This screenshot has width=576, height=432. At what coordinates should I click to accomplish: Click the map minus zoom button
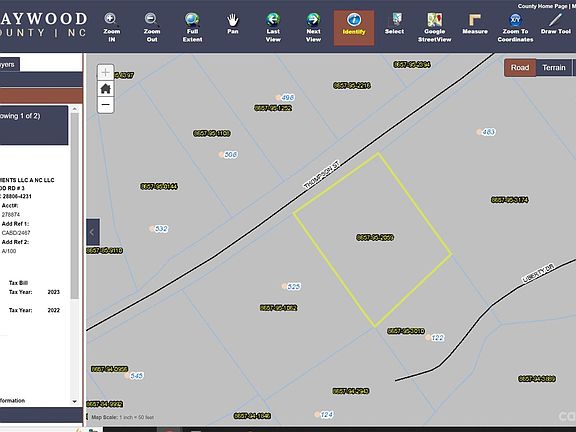[x=105, y=105]
